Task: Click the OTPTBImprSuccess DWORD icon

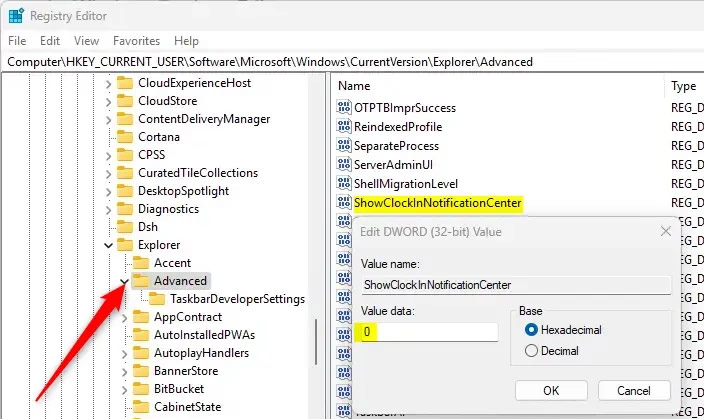Action: (x=344, y=107)
